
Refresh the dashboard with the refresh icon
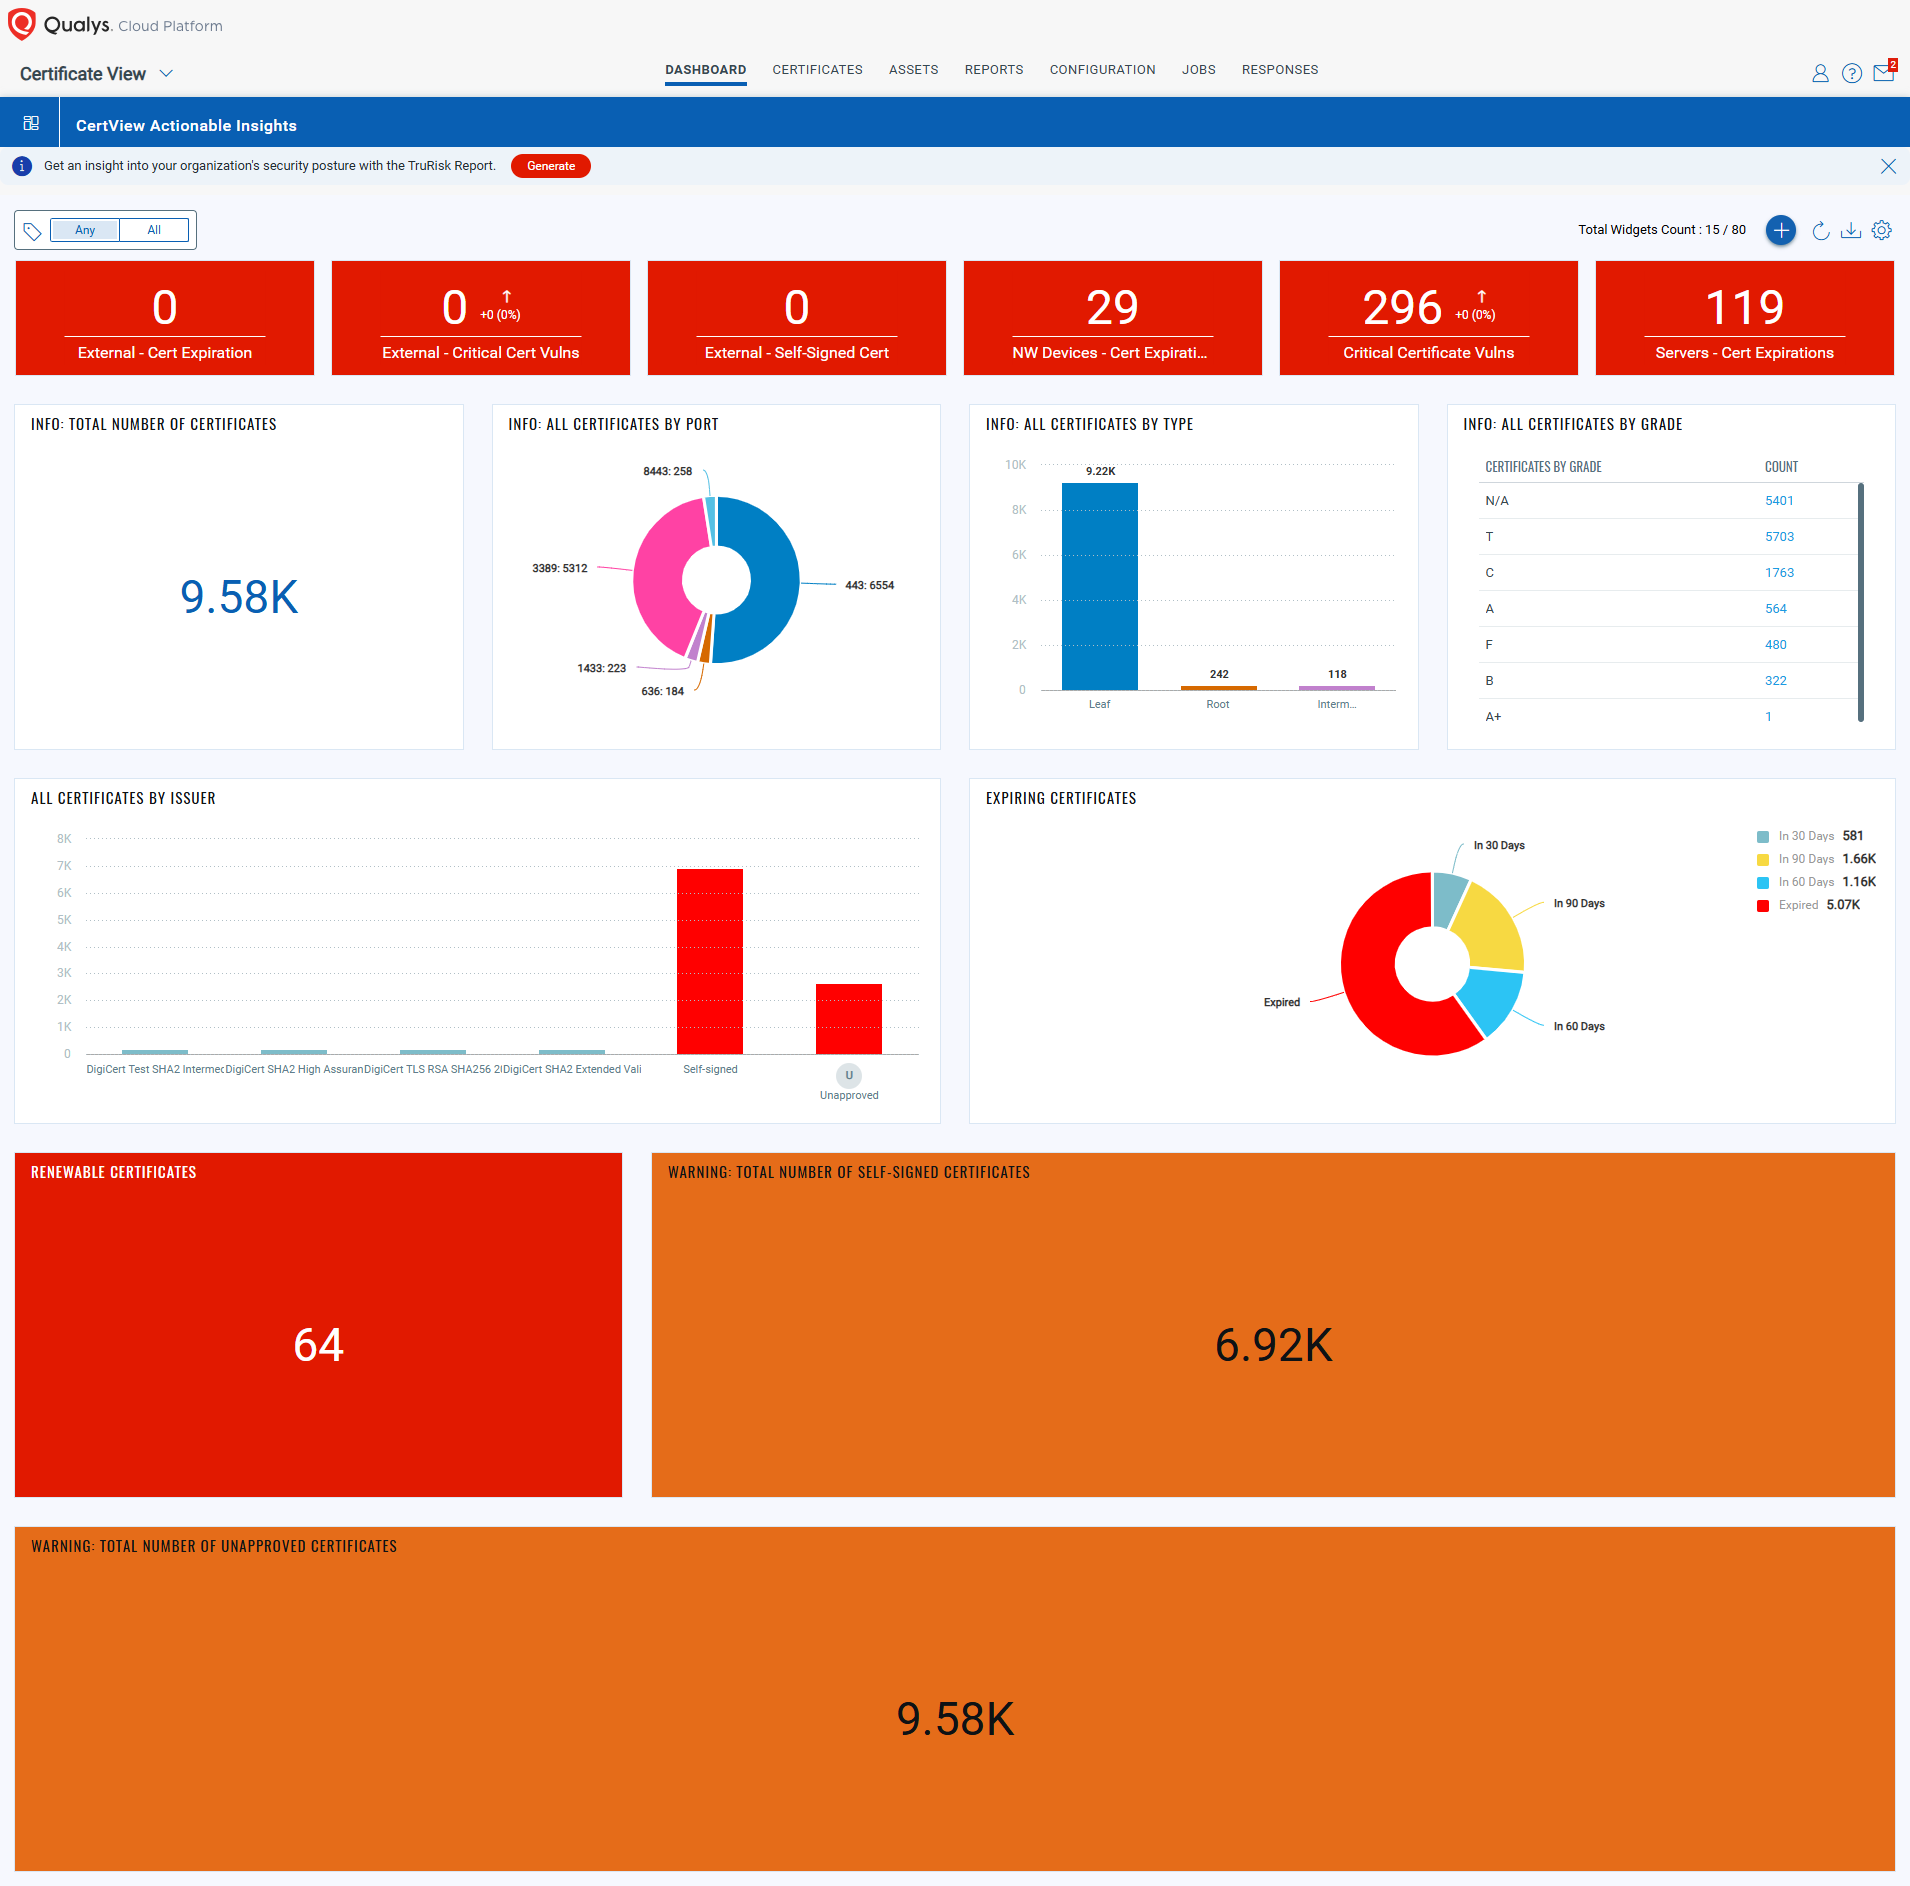[1821, 231]
